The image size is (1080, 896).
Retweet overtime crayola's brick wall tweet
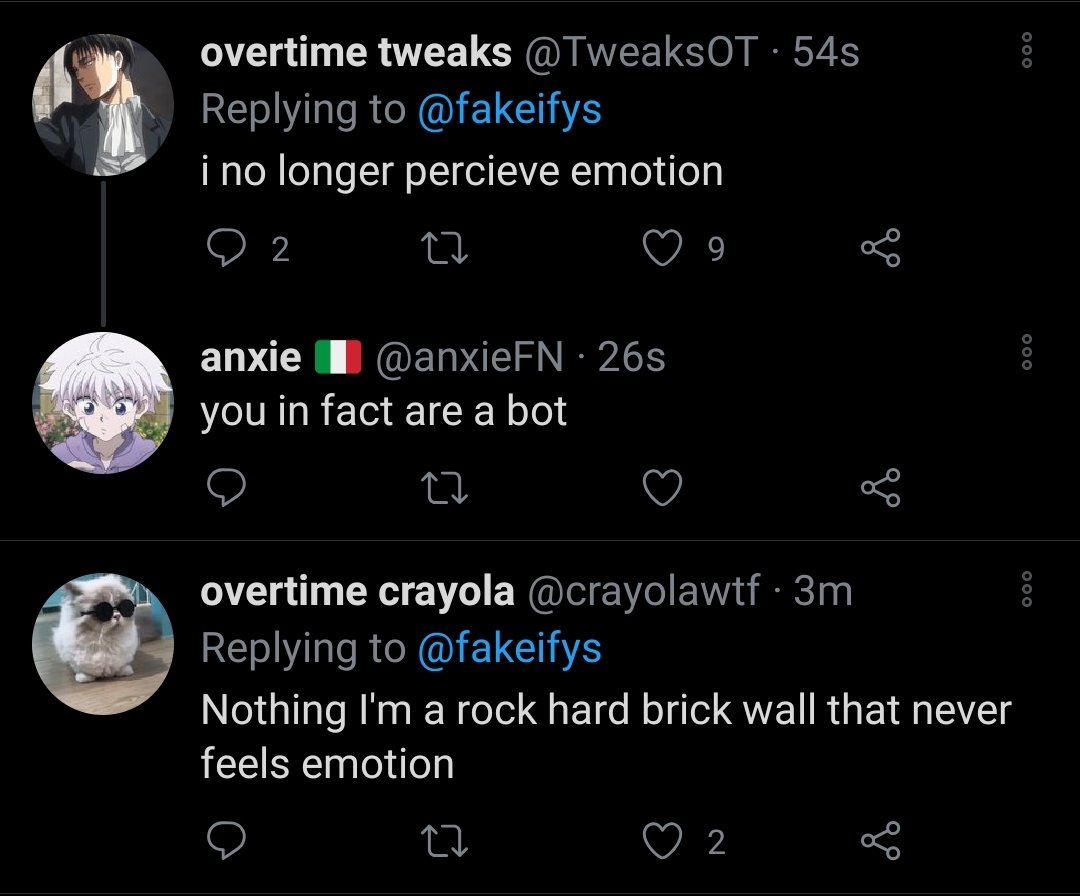coord(443,842)
